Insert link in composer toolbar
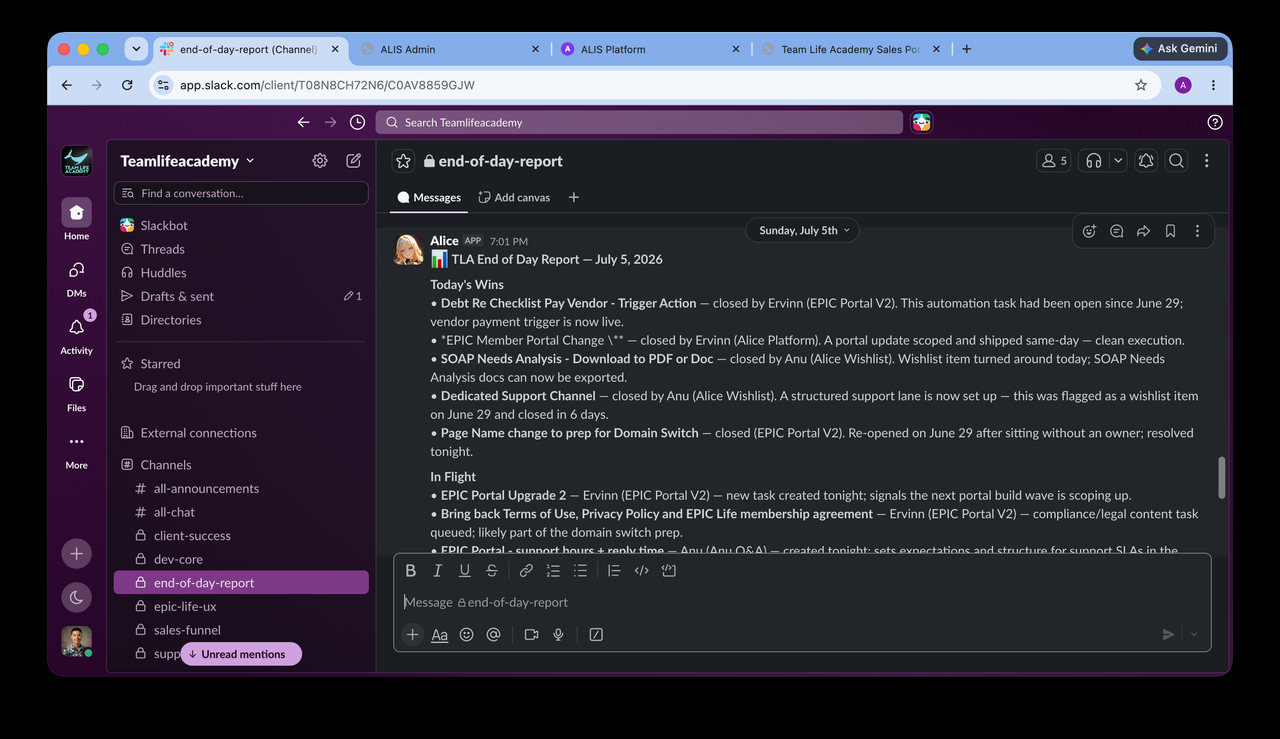 (526, 571)
